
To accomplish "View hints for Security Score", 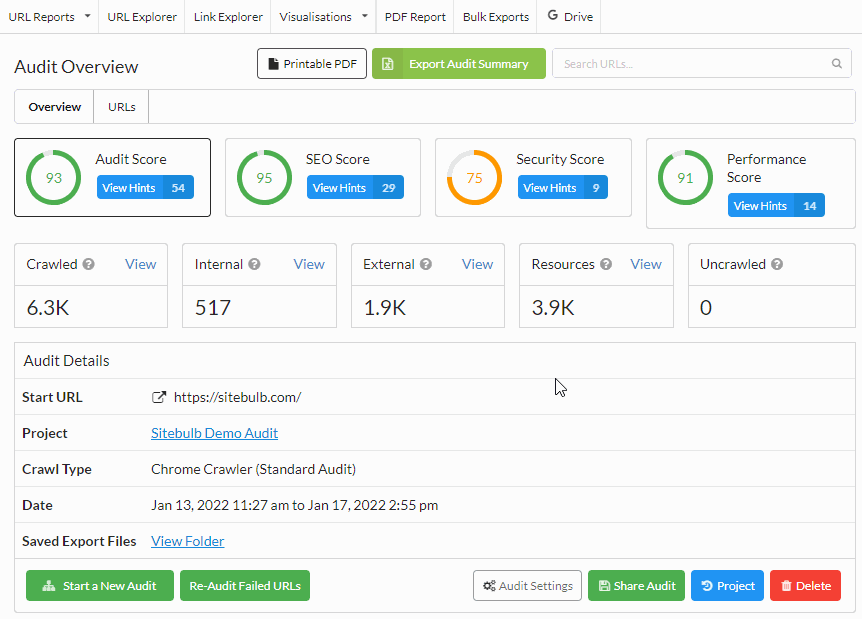I will 562,187.
